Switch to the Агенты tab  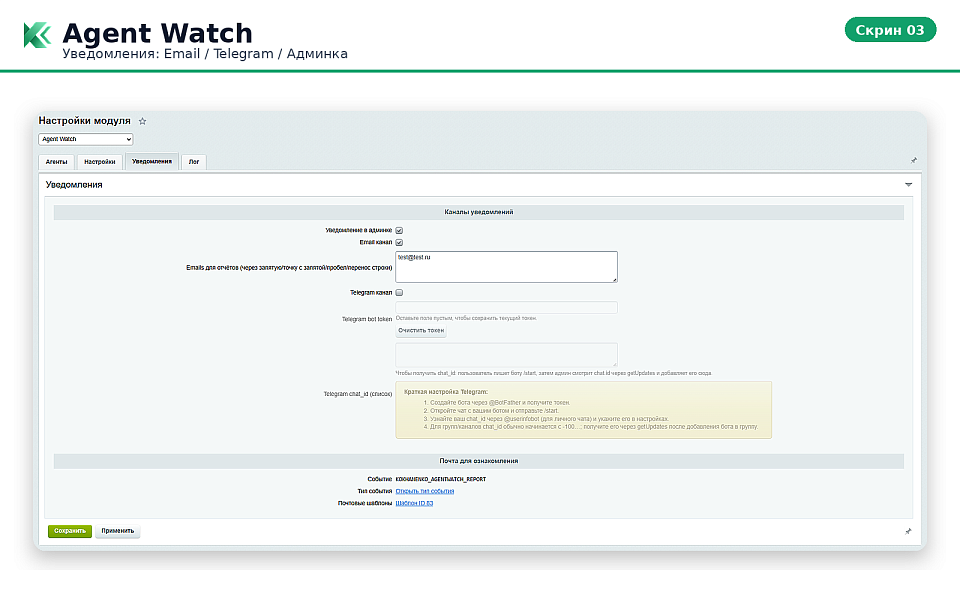point(56,162)
